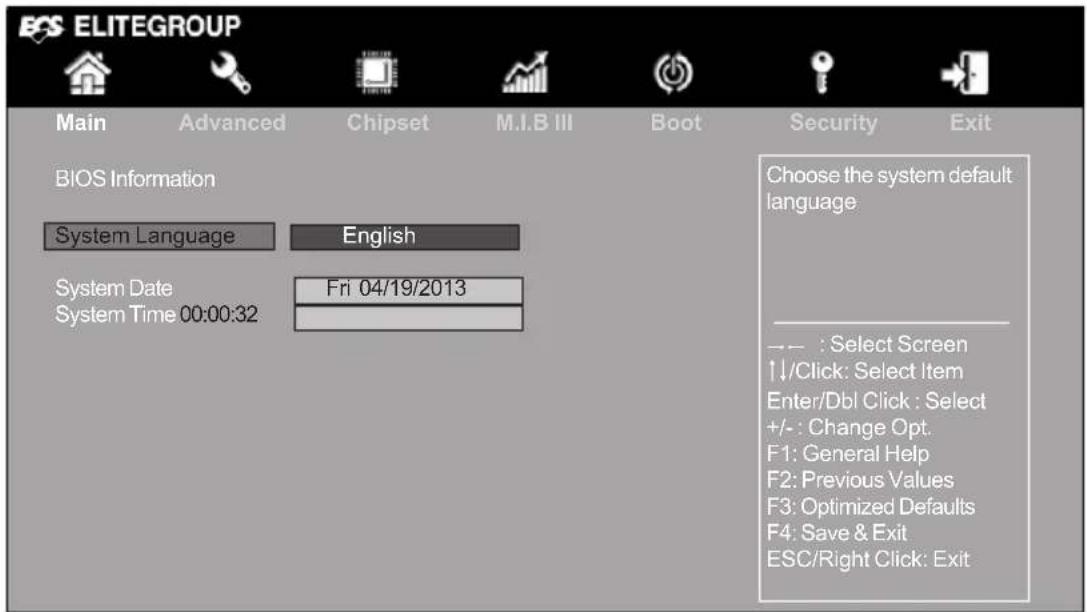The width and height of the screenshot is (1087, 612).
Task: Click the 'F3: Optimized Defaults' hint
Action: click(871, 507)
